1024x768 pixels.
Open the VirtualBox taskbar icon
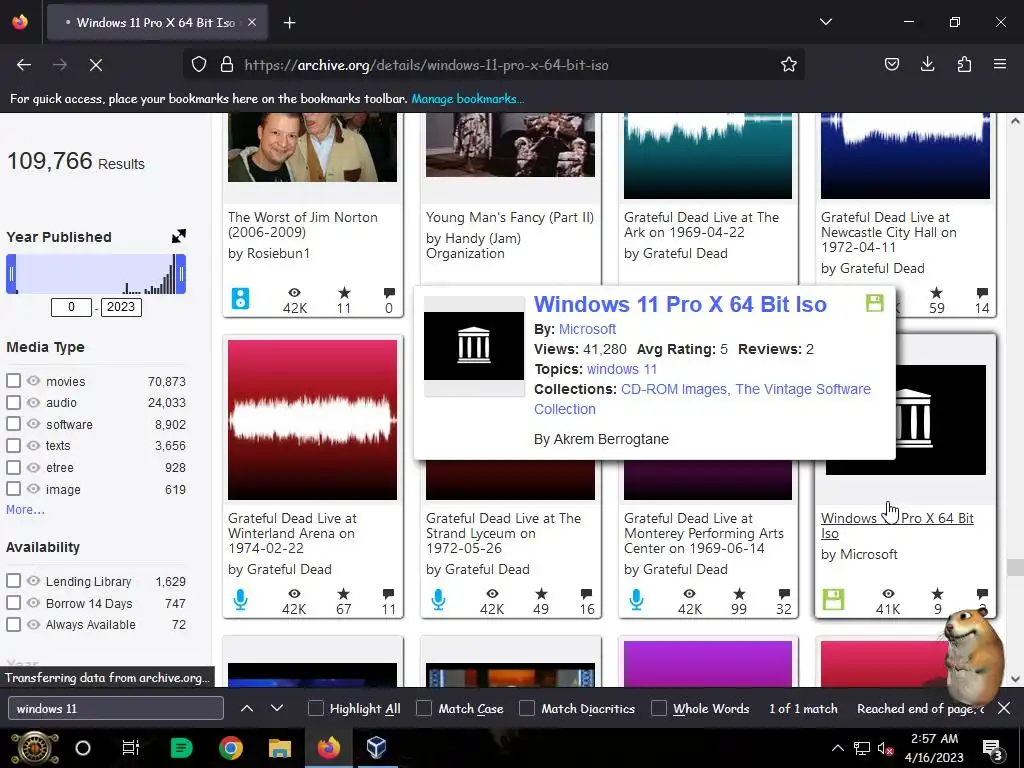point(377,748)
